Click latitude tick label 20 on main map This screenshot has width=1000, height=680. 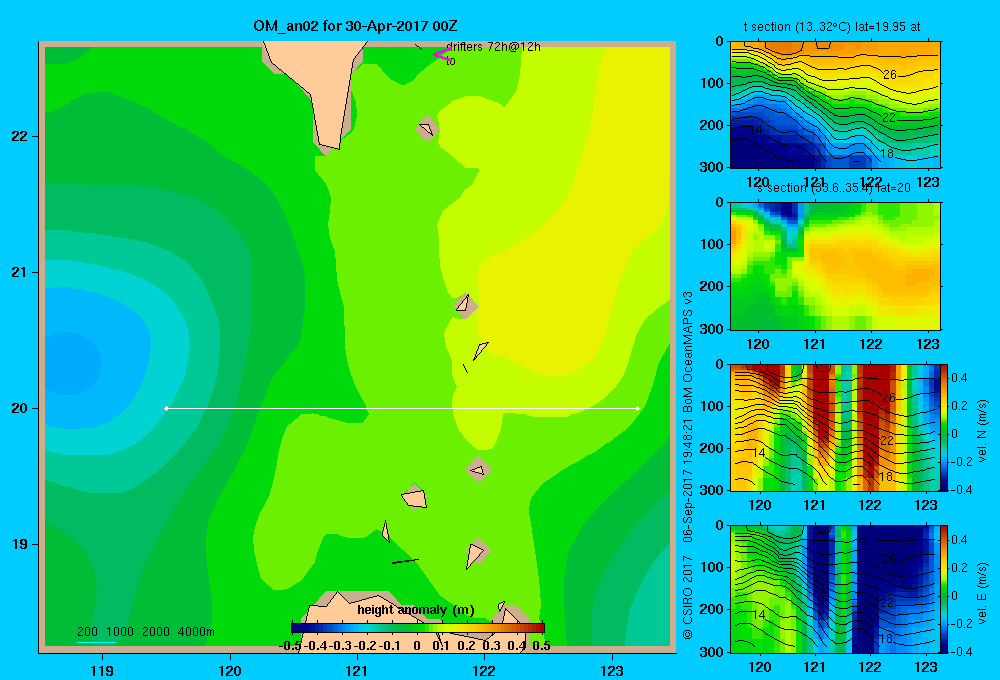(20, 408)
